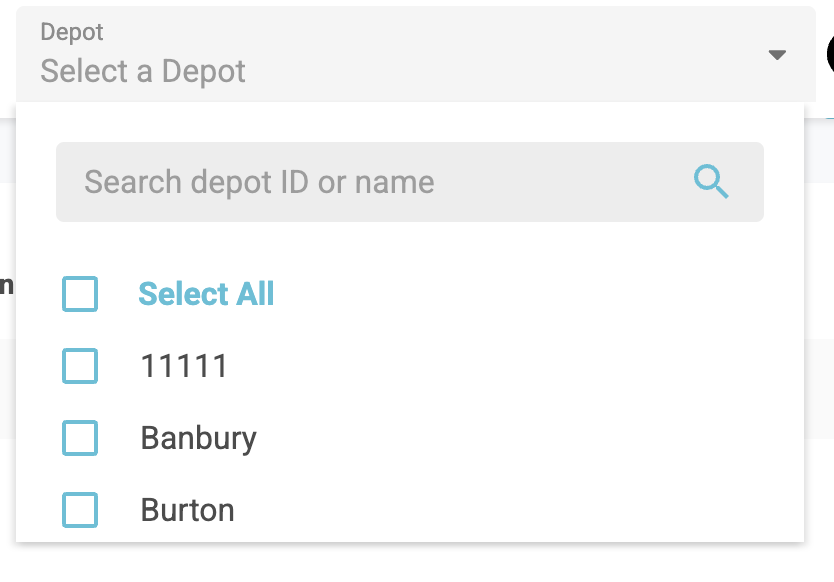The height and width of the screenshot is (582, 834).
Task: Enable the Banbury depot checkbox
Action: 80,438
